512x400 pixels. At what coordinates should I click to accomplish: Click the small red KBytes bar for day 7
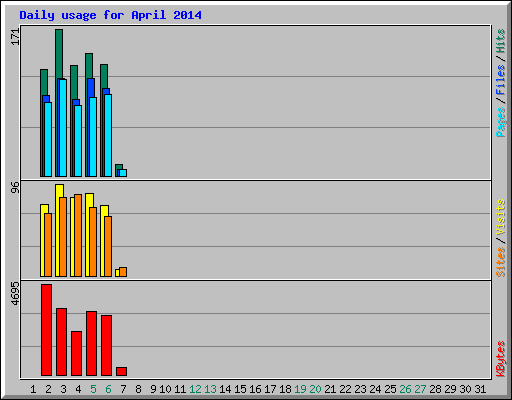(x=121, y=371)
